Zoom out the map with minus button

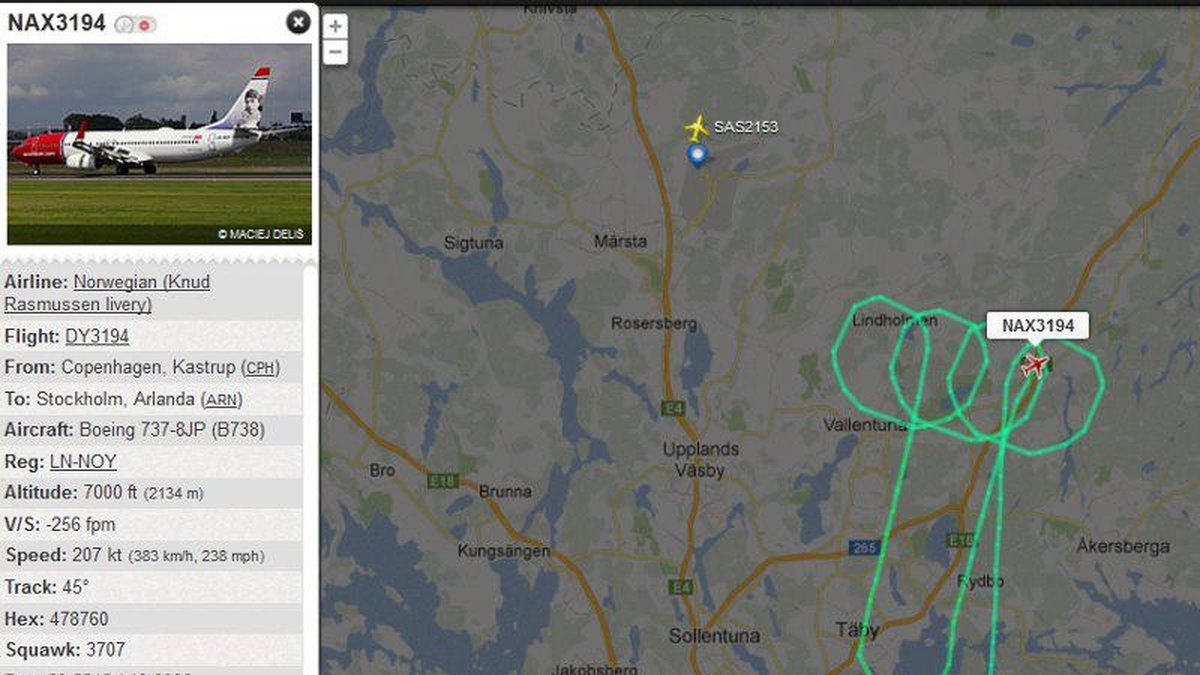coord(336,52)
